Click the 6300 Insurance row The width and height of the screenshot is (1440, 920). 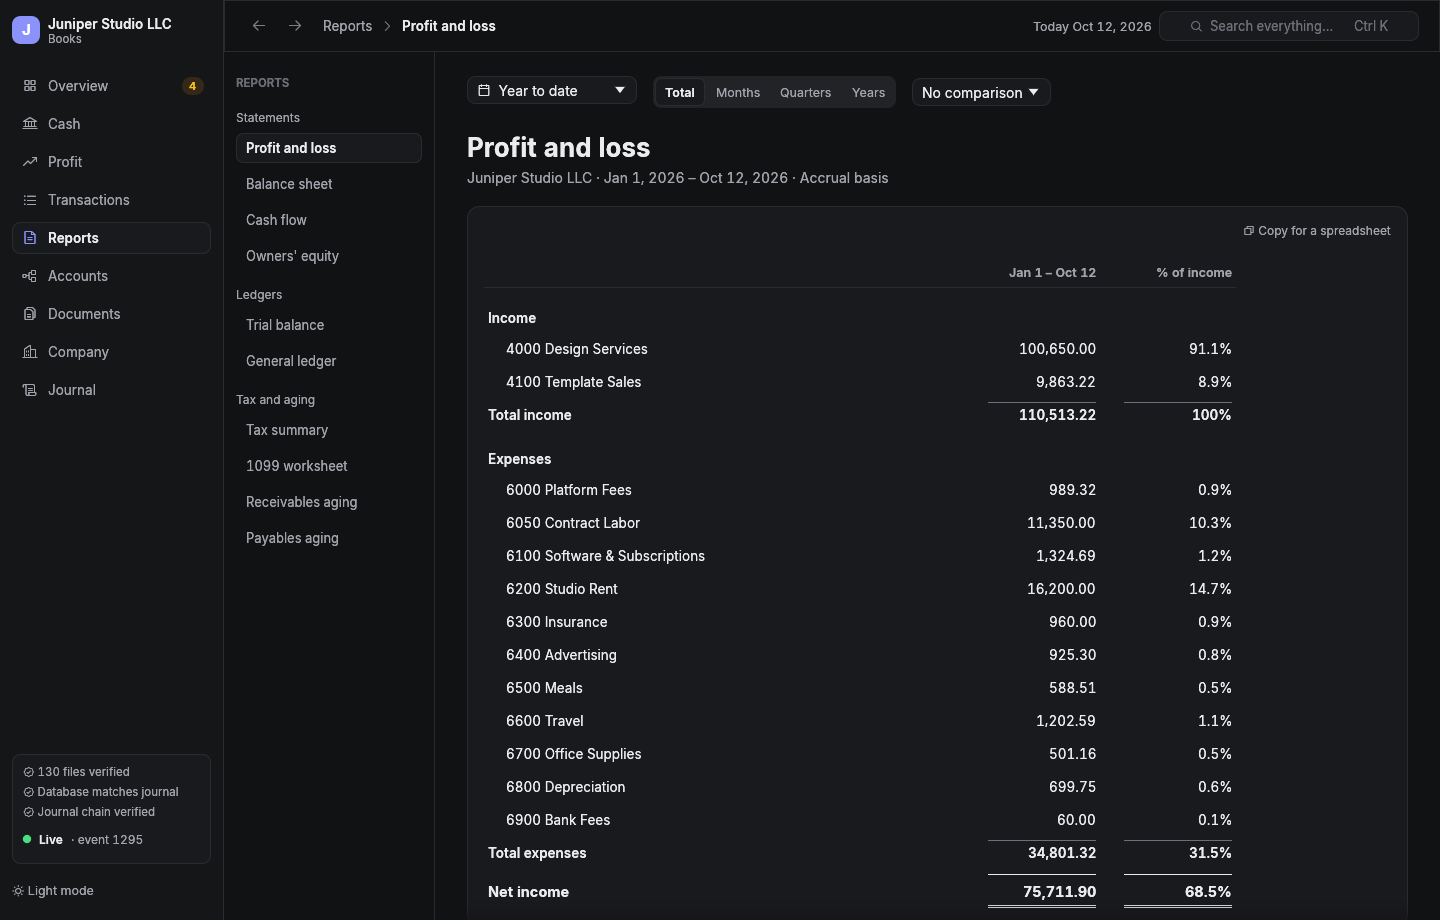coord(860,622)
